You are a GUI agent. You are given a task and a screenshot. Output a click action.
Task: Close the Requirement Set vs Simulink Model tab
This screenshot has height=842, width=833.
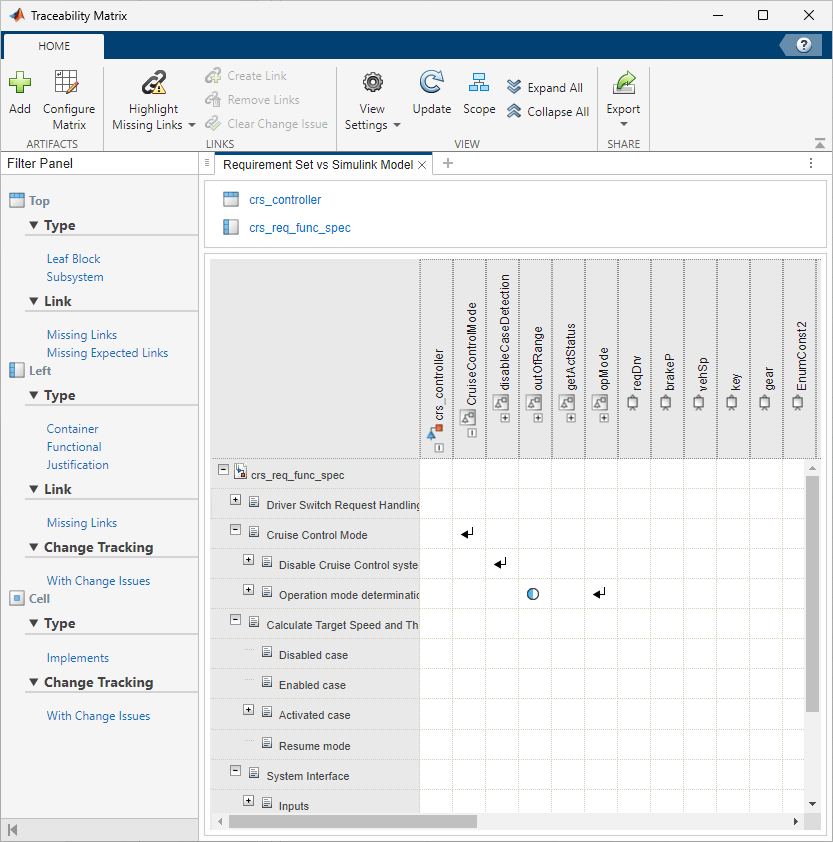[x=422, y=165]
